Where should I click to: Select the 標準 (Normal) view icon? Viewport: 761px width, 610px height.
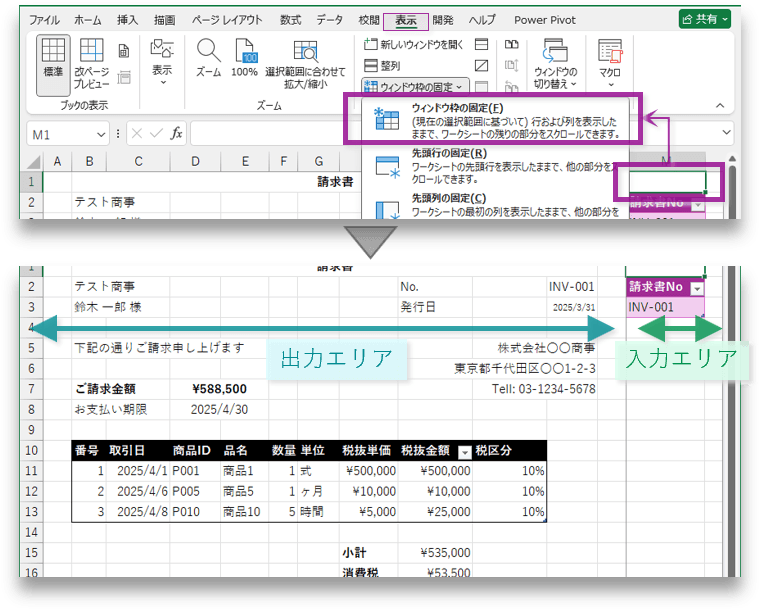tap(53, 65)
